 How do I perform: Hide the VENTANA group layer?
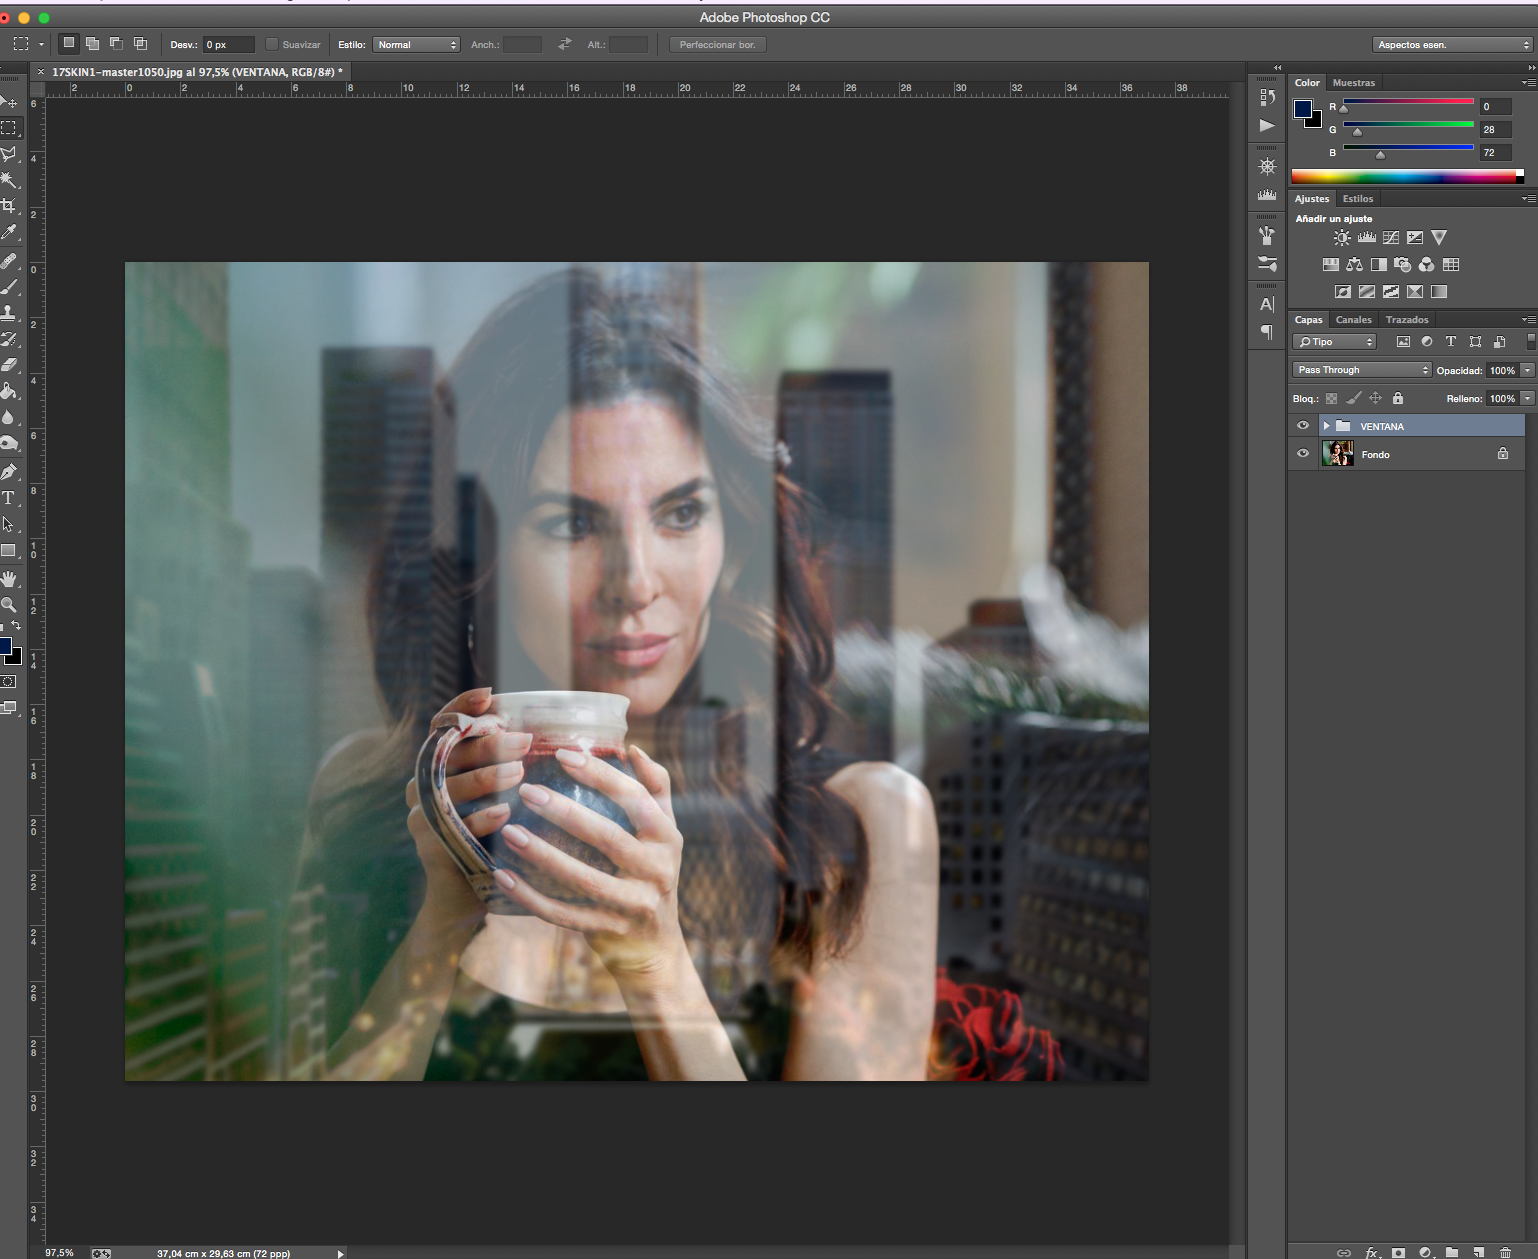pyautogui.click(x=1303, y=426)
